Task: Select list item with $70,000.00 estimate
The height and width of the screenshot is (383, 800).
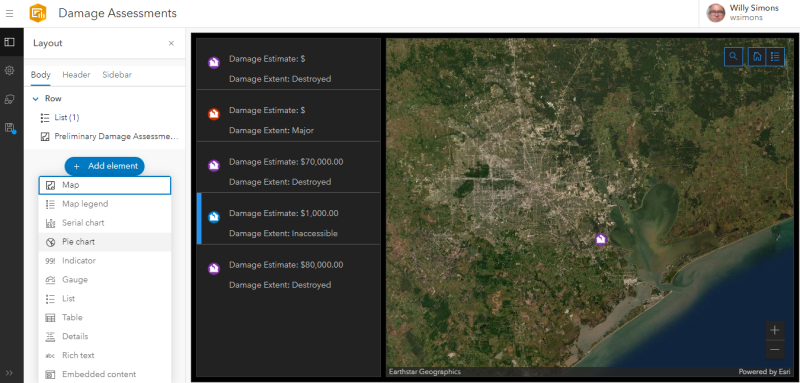Action: point(288,167)
